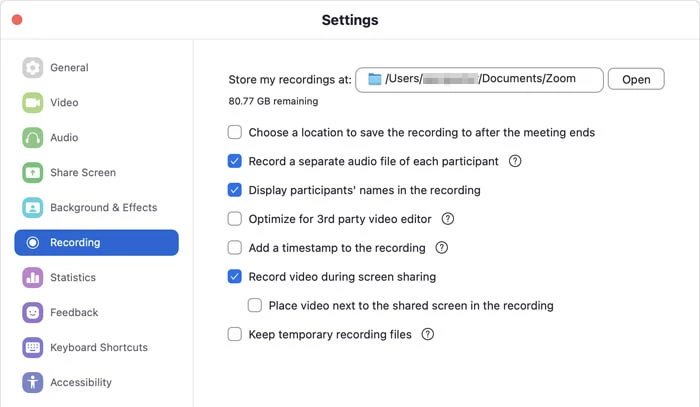The height and width of the screenshot is (407, 700).
Task: Click the recordings storage path field
Action: [479, 79]
